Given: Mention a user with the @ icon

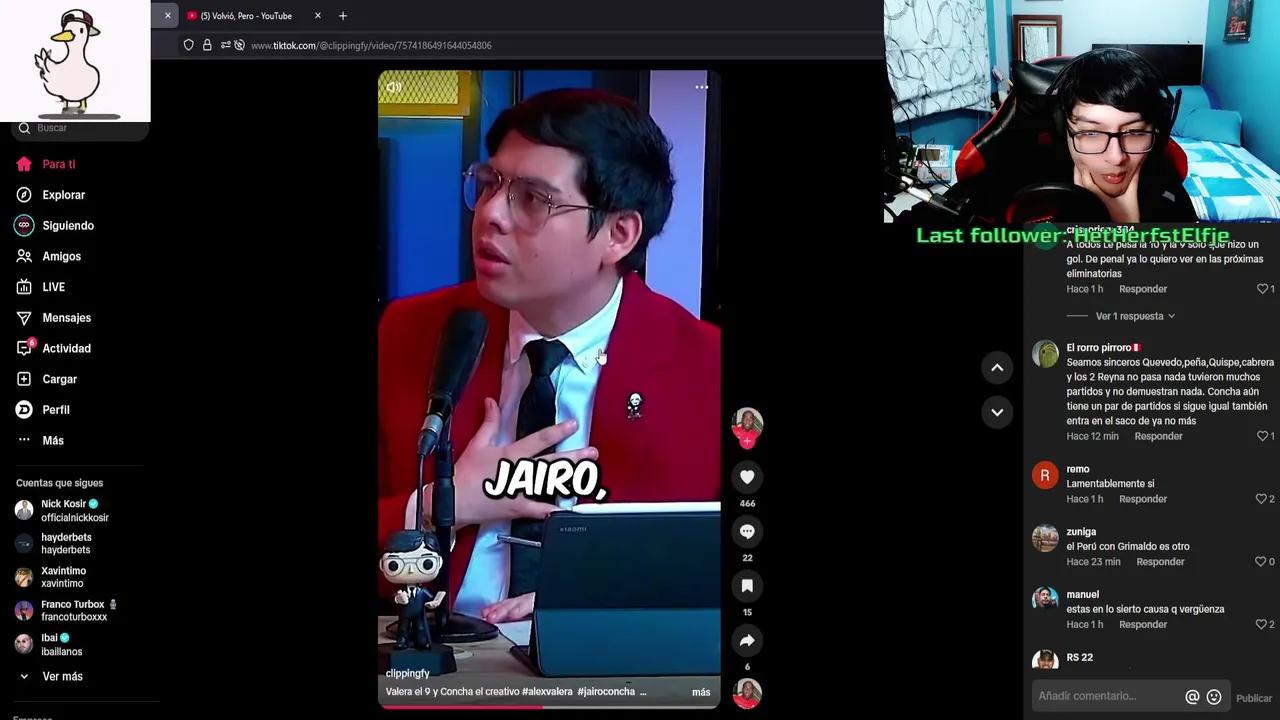Looking at the screenshot, I should coord(1191,696).
